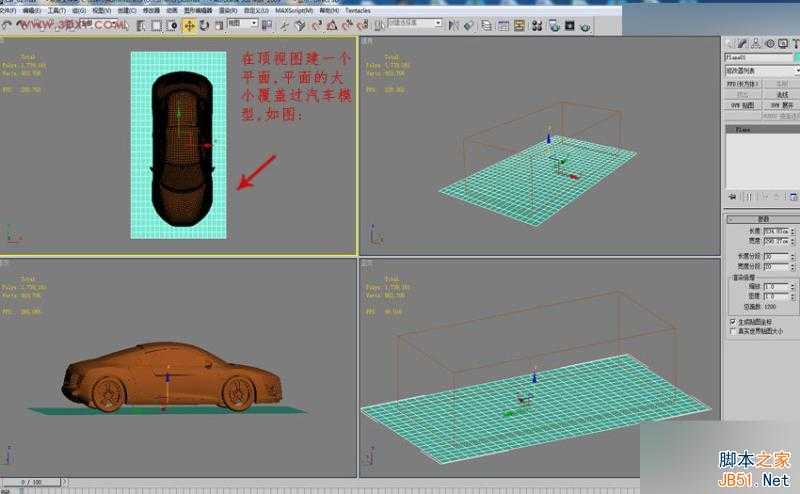This screenshot has height=494, width=800.
Task: Open the MAXScript menu
Action: click(x=294, y=11)
